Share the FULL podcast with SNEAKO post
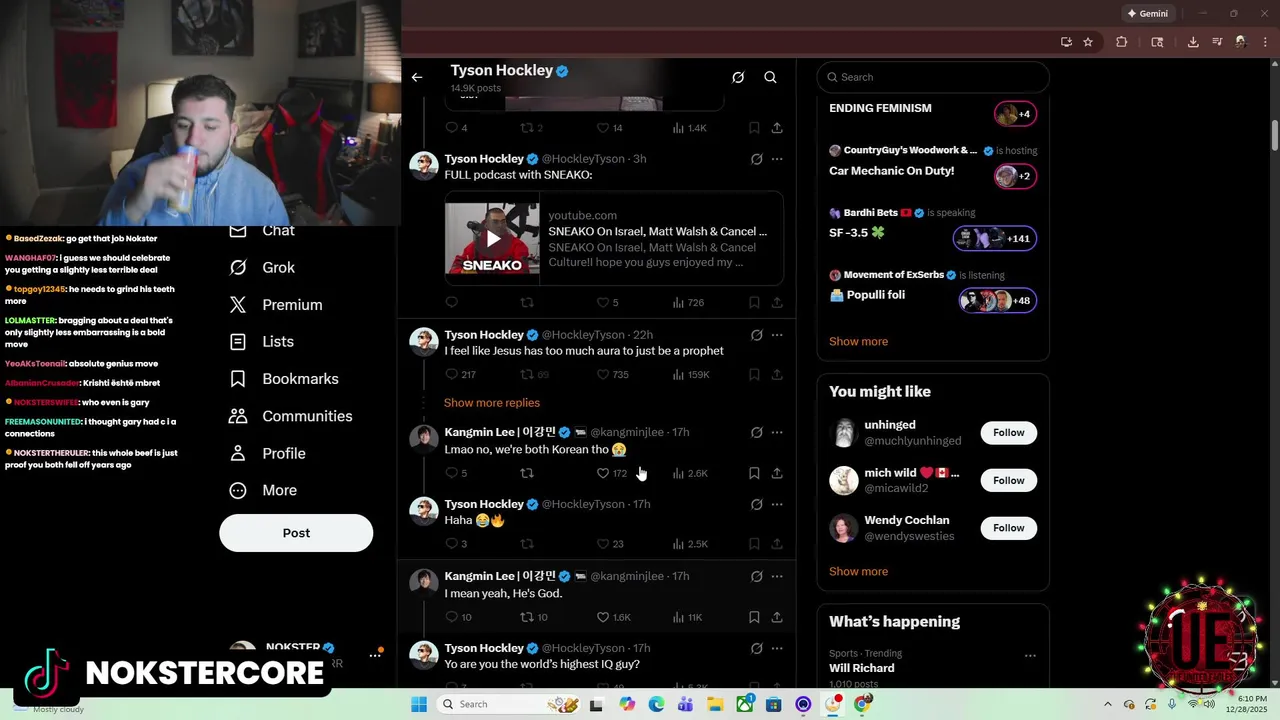The image size is (1280, 720). pos(777,302)
